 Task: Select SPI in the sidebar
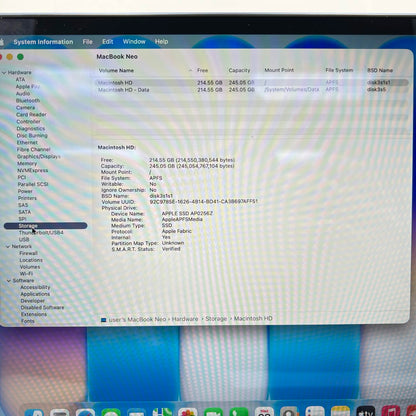coord(22,219)
